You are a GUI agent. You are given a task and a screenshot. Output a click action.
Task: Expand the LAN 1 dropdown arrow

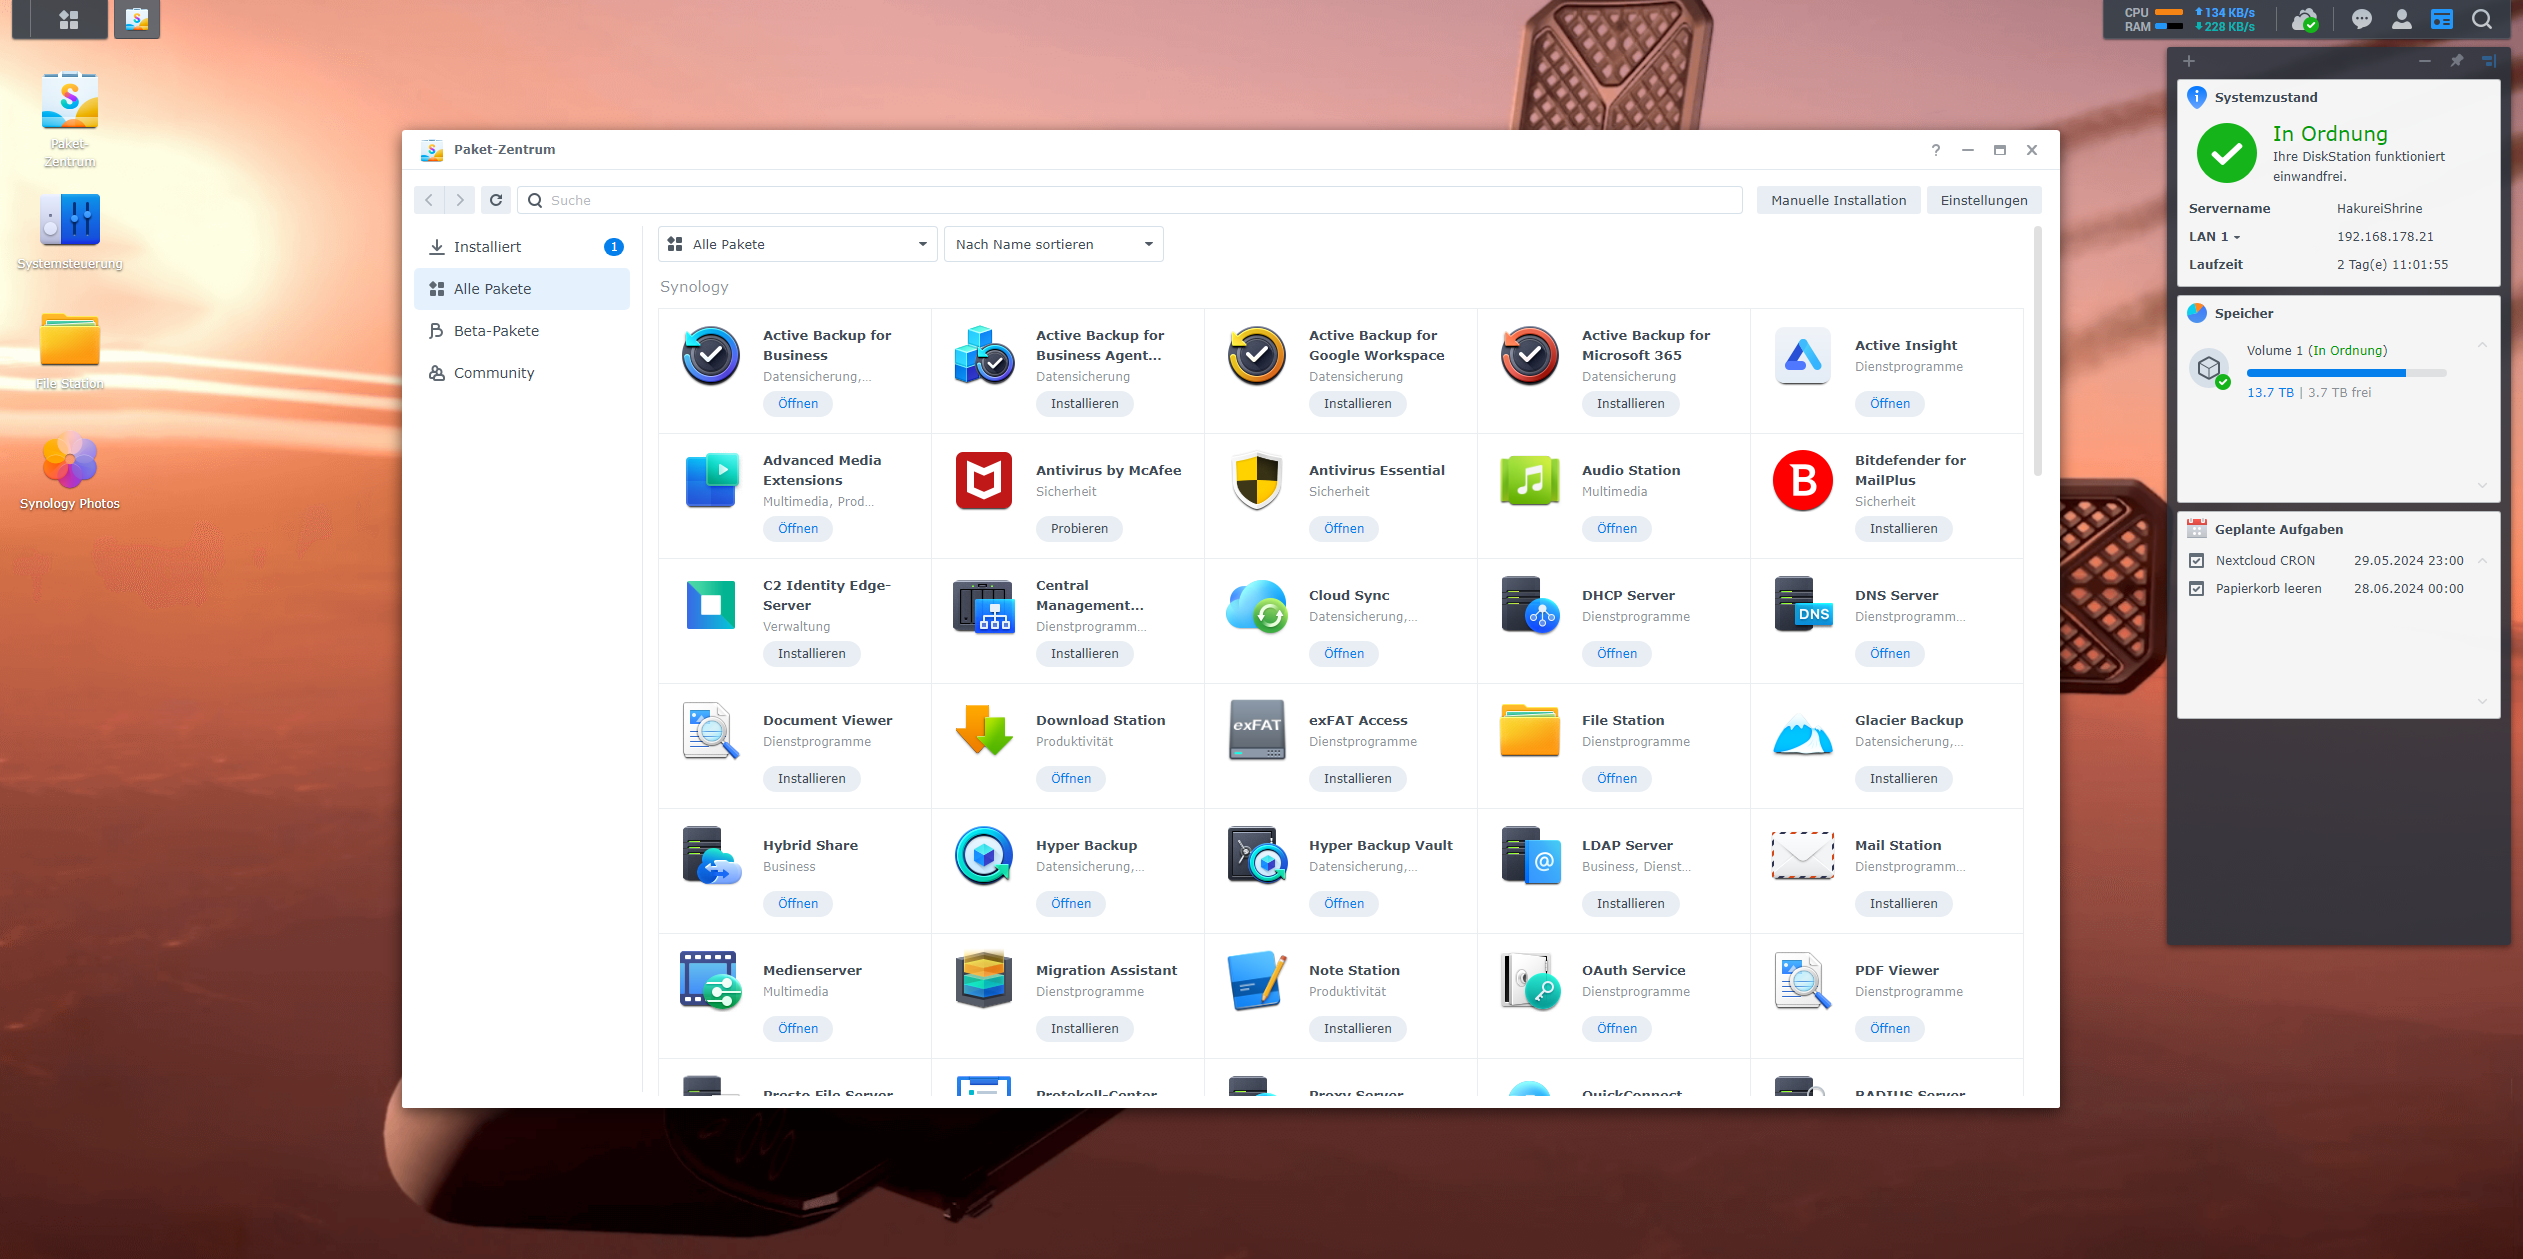click(x=2237, y=238)
